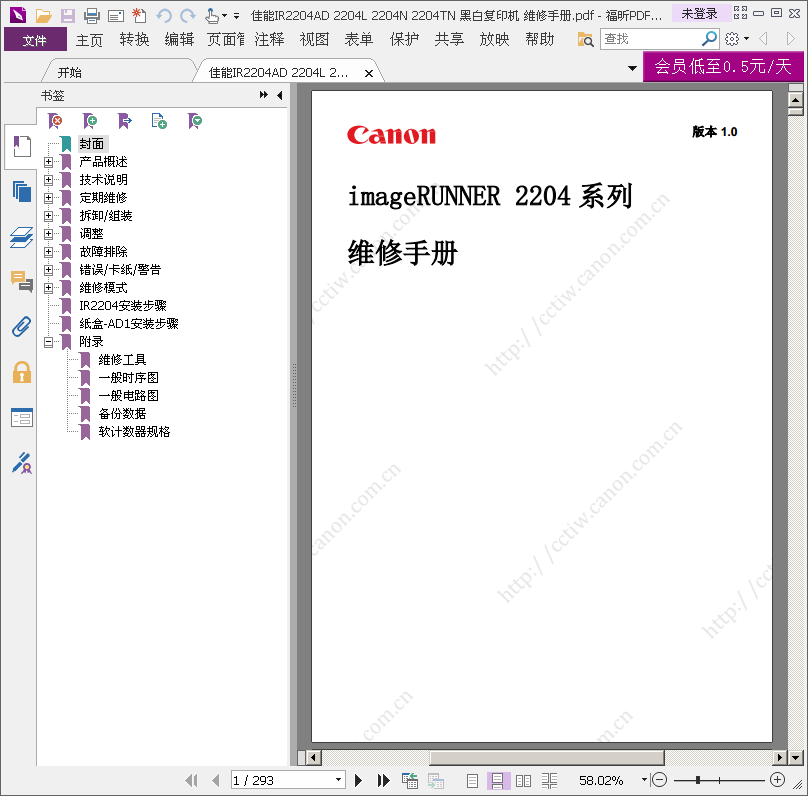Click the save disk icon in title bar

(68, 16)
